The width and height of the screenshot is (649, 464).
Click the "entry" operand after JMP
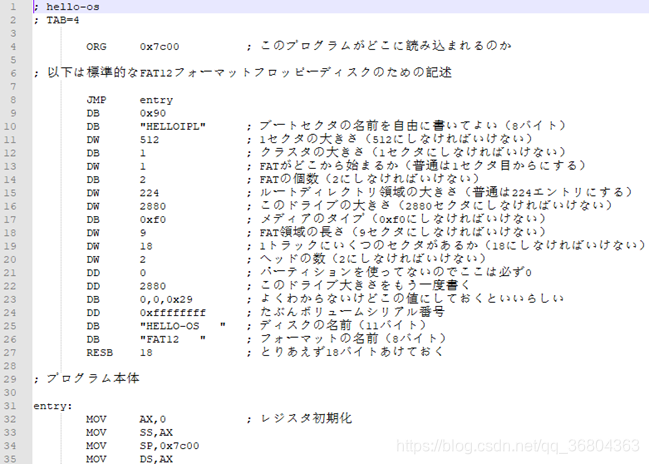tap(156, 100)
